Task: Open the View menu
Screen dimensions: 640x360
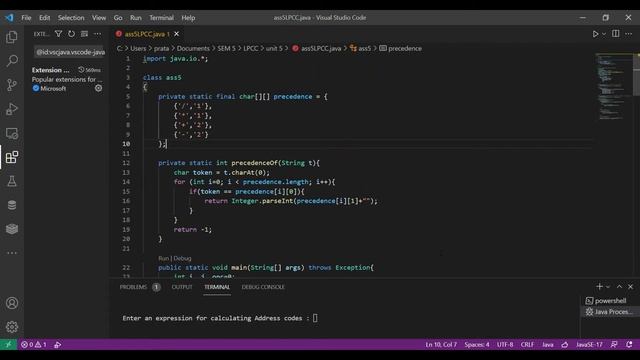Action: point(99,18)
